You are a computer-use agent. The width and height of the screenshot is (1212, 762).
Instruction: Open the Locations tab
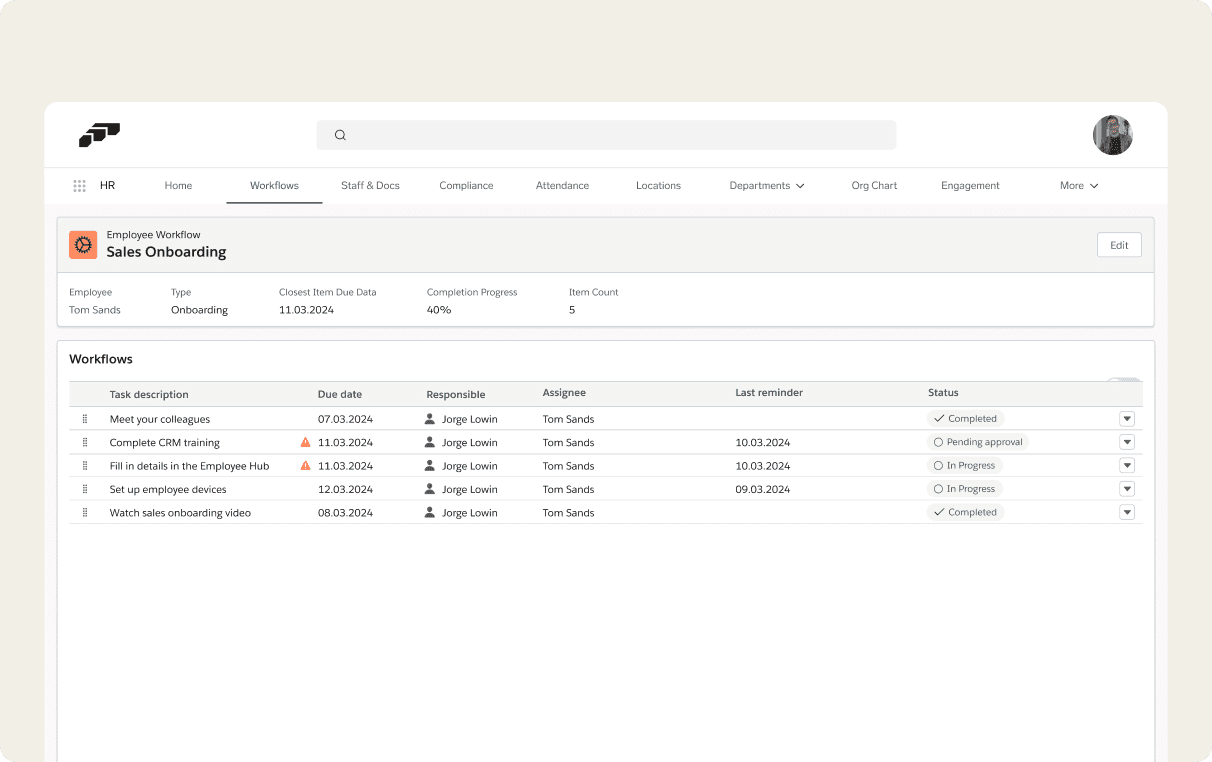(658, 186)
